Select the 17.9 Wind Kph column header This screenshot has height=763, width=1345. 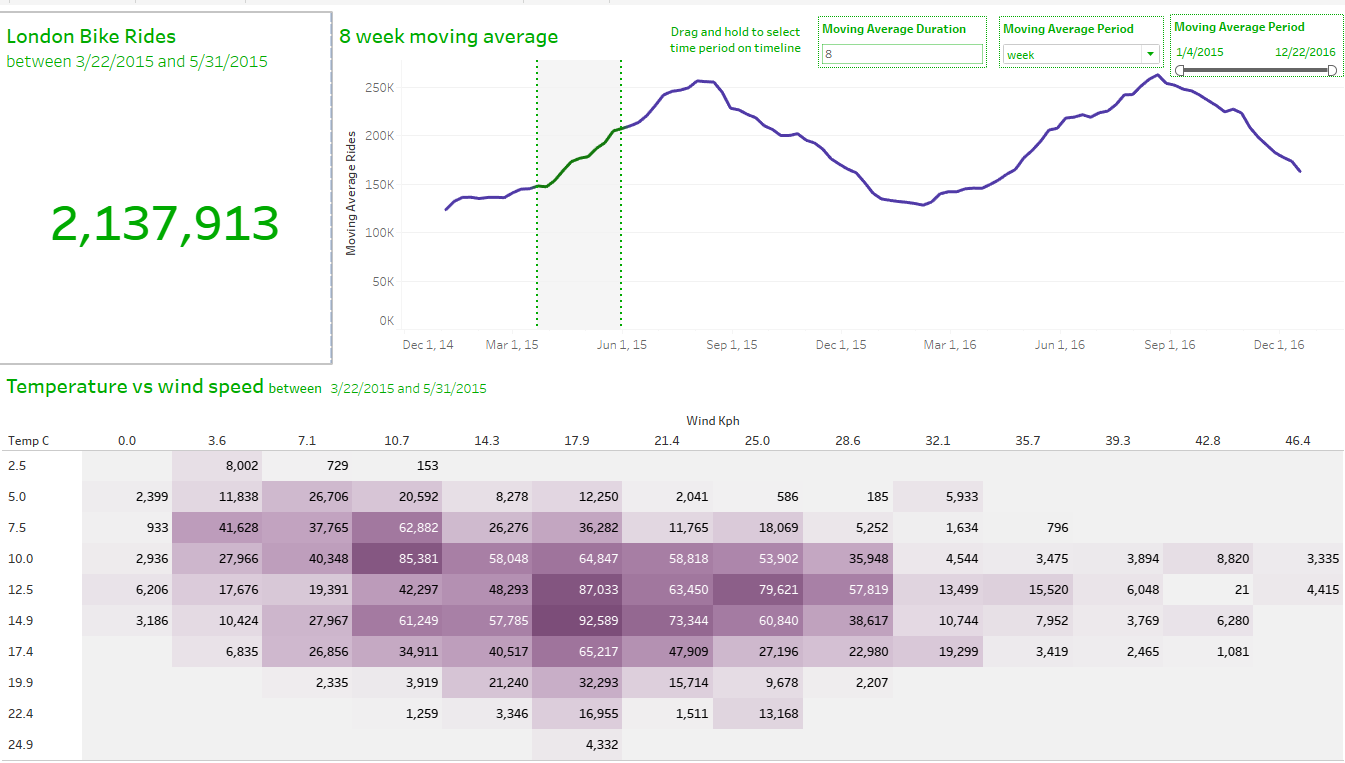click(x=577, y=441)
